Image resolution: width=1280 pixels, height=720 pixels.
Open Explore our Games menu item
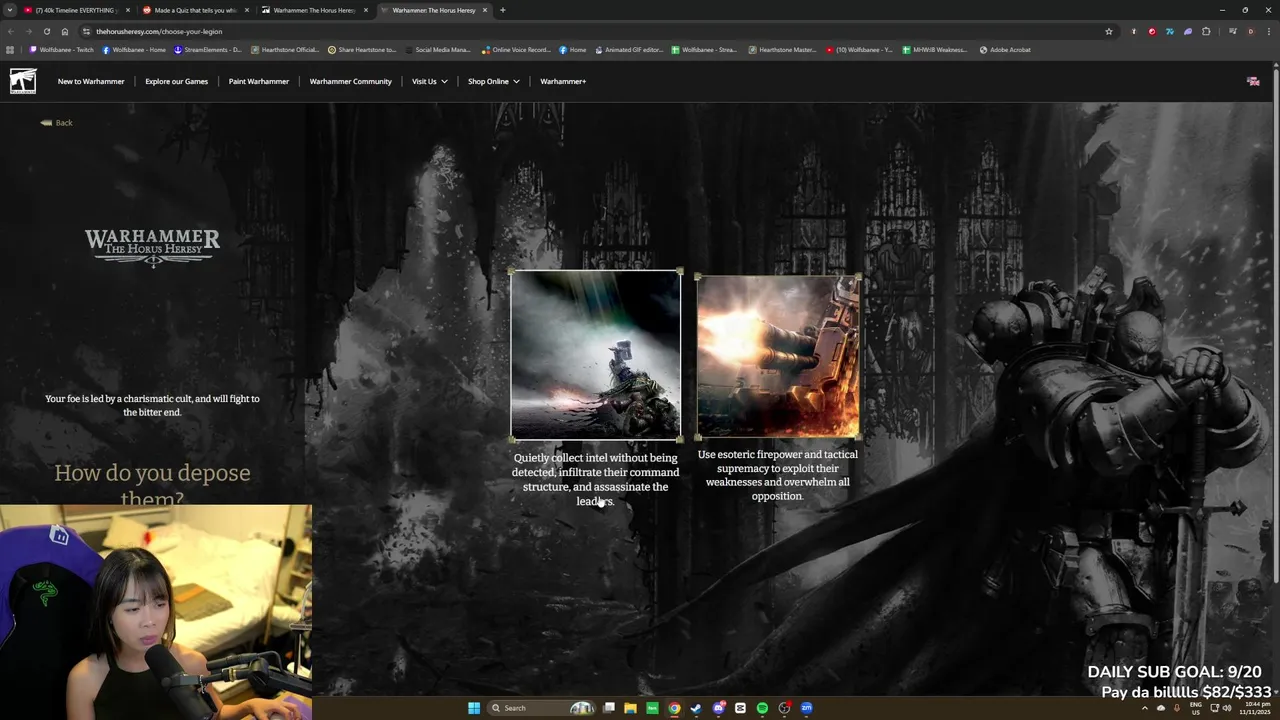point(176,81)
